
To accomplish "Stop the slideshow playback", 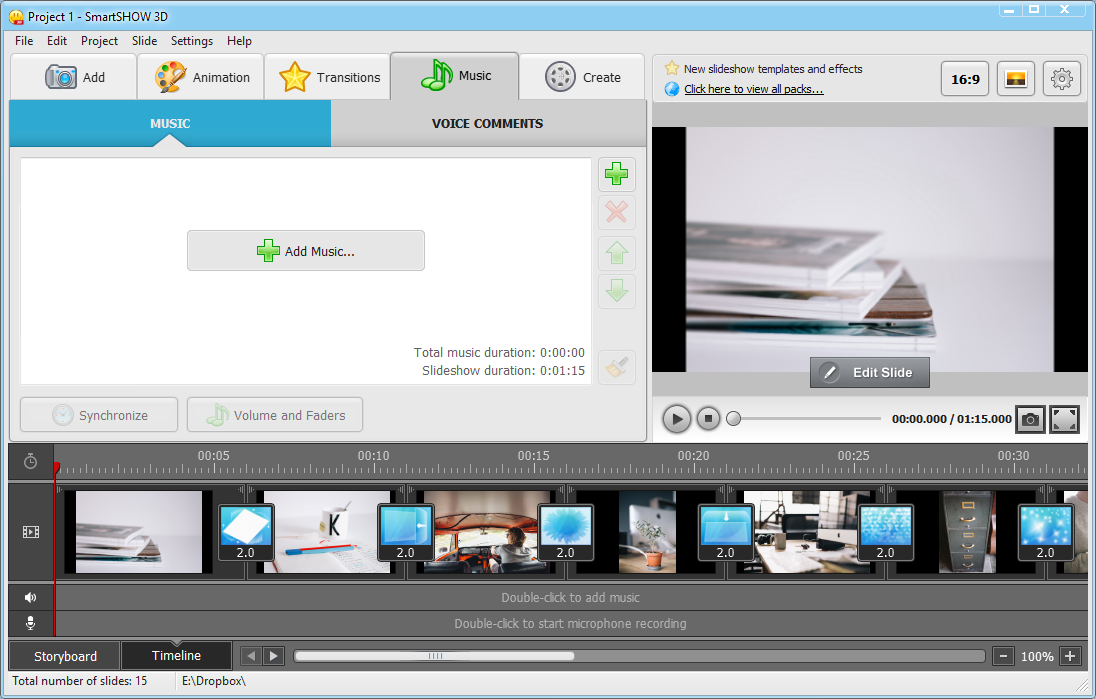I will coord(708,419).
